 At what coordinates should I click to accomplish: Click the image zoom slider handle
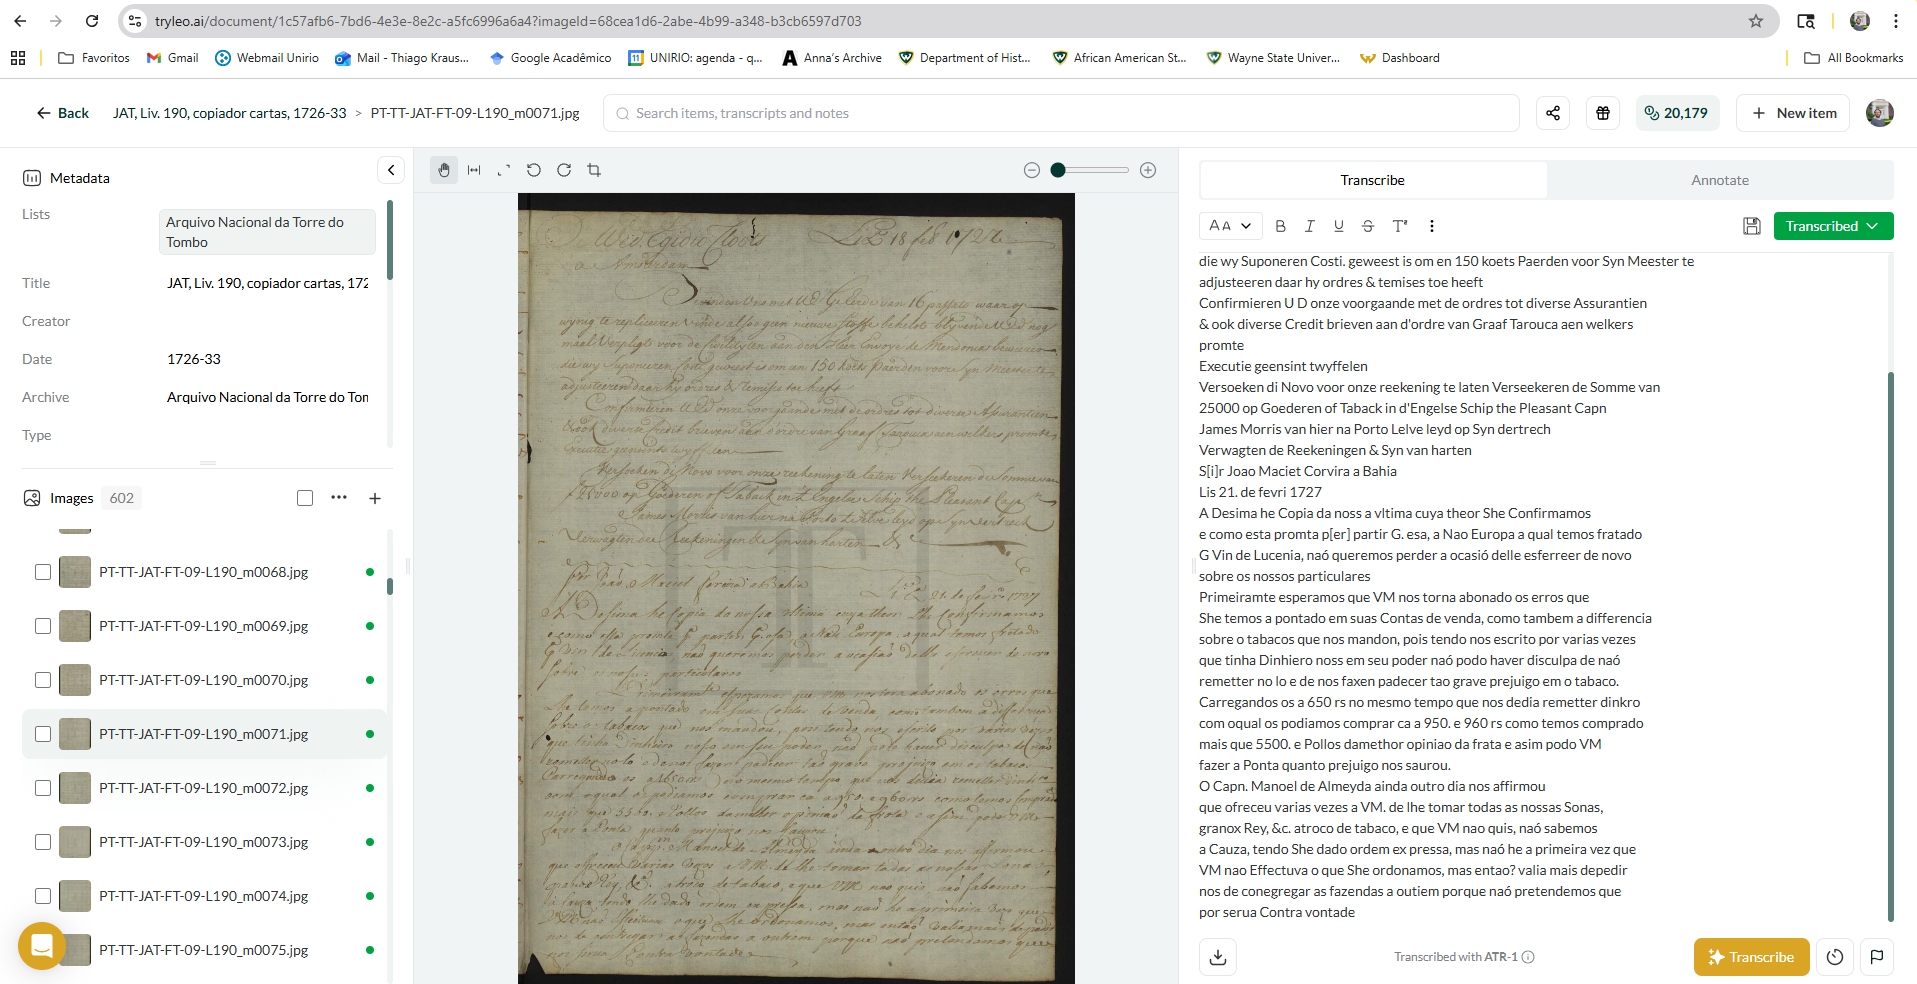tap(1058, 170)
